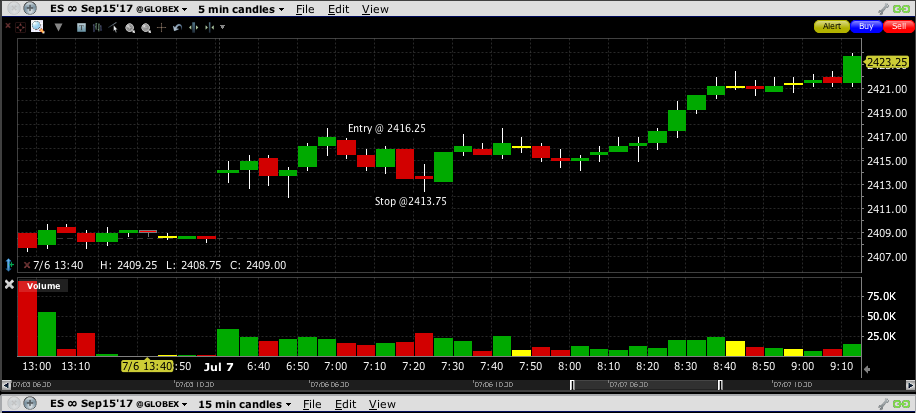916x413 pixels.
Task: Click the green chain link icon of the 15 min chart
Action: [901, 404]
